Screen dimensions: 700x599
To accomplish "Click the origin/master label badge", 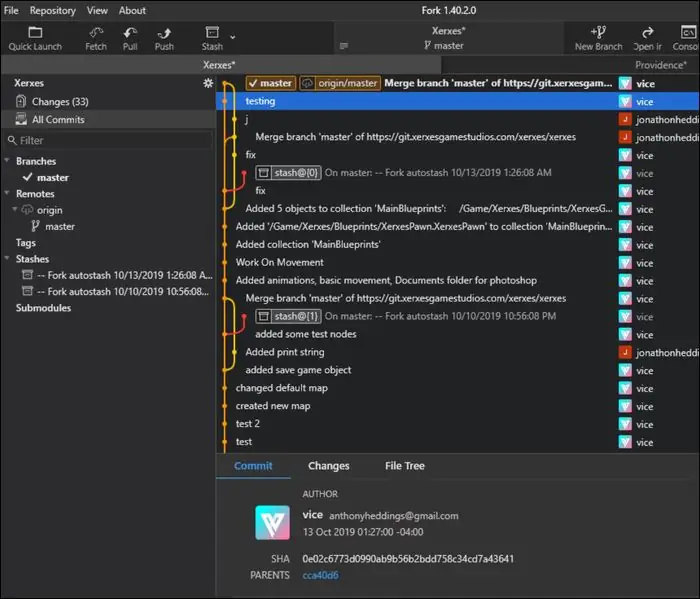I will tap(340, 83).
